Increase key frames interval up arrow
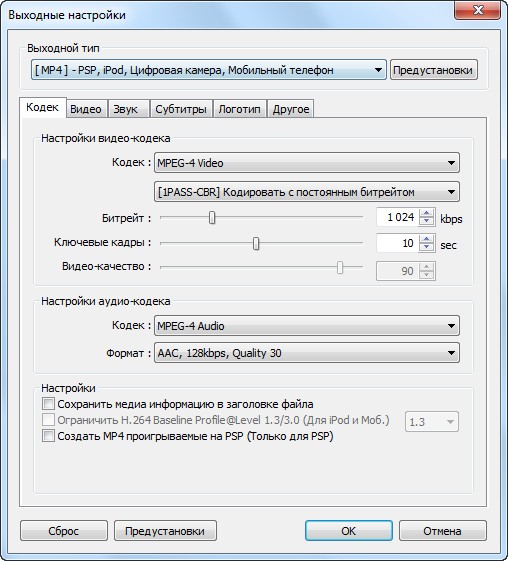 click(426, 239)
